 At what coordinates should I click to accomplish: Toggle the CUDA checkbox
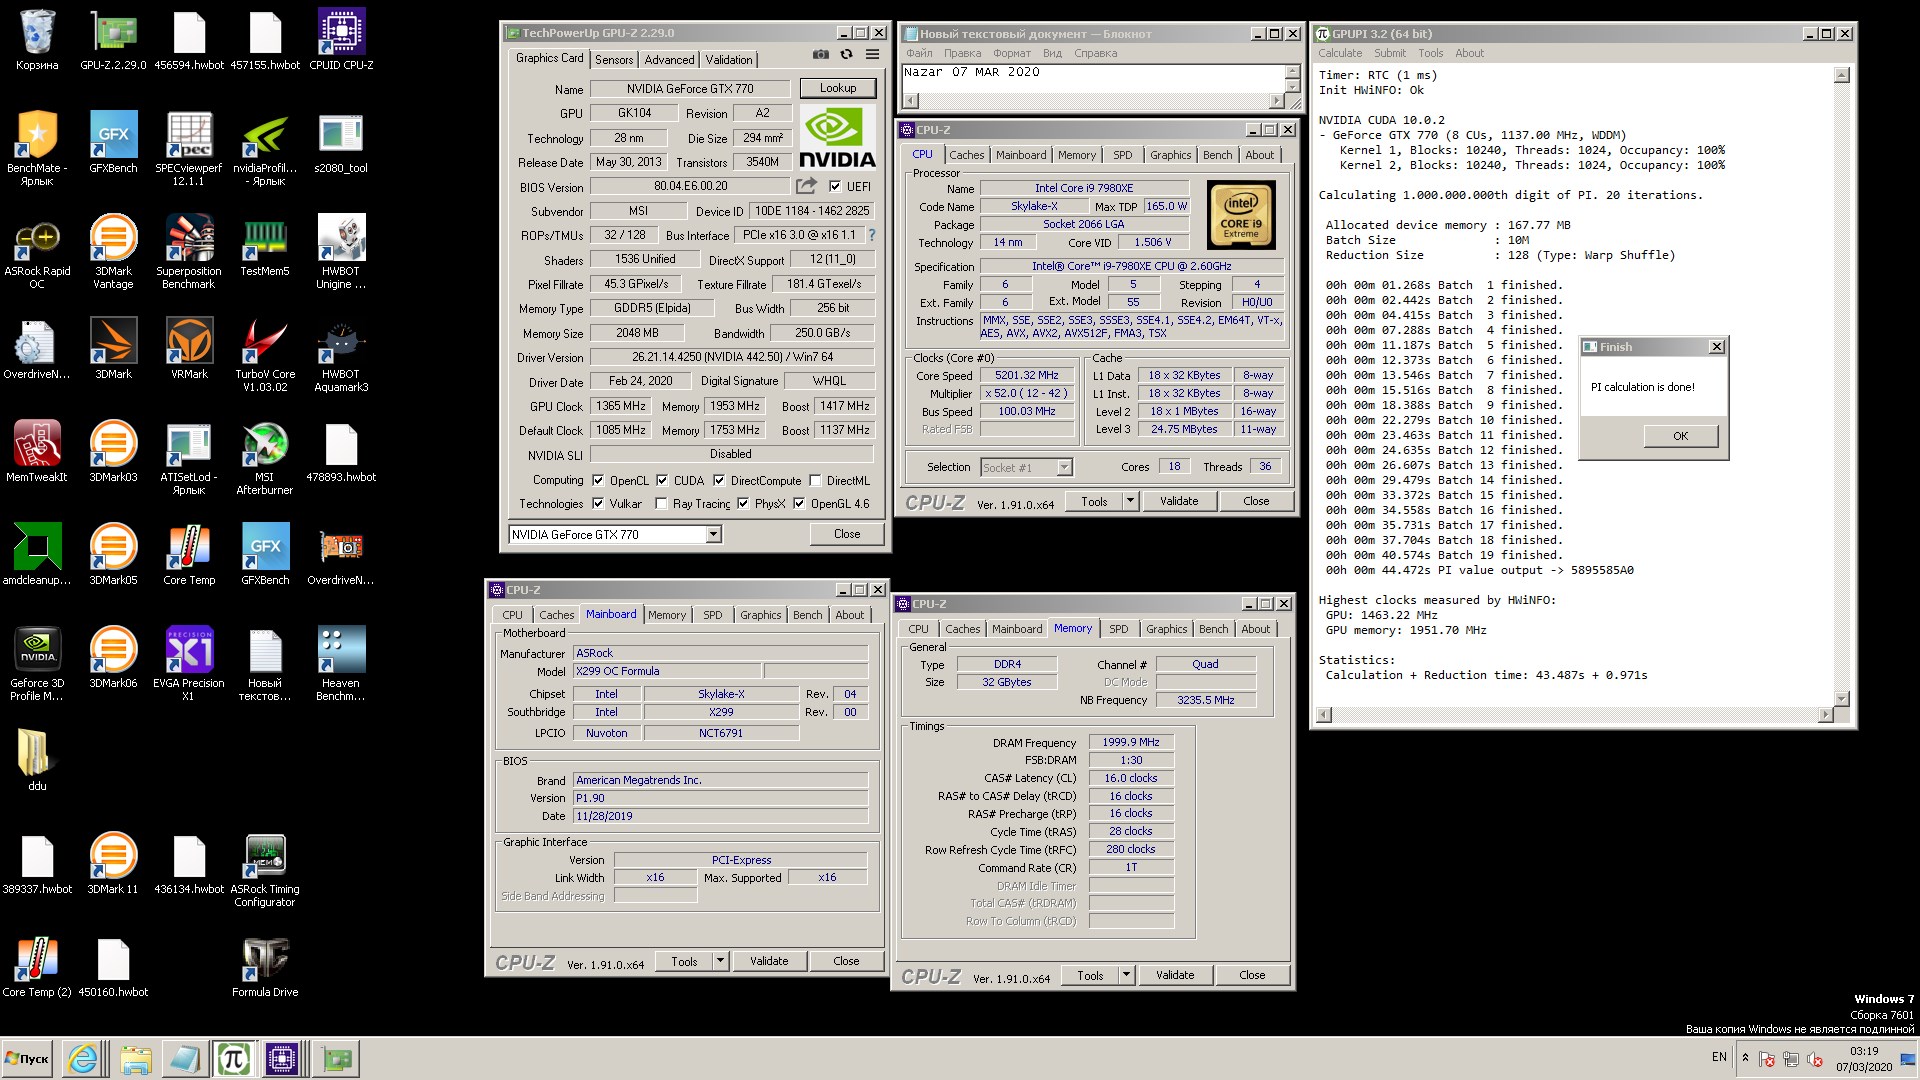[x=662, y=480]
